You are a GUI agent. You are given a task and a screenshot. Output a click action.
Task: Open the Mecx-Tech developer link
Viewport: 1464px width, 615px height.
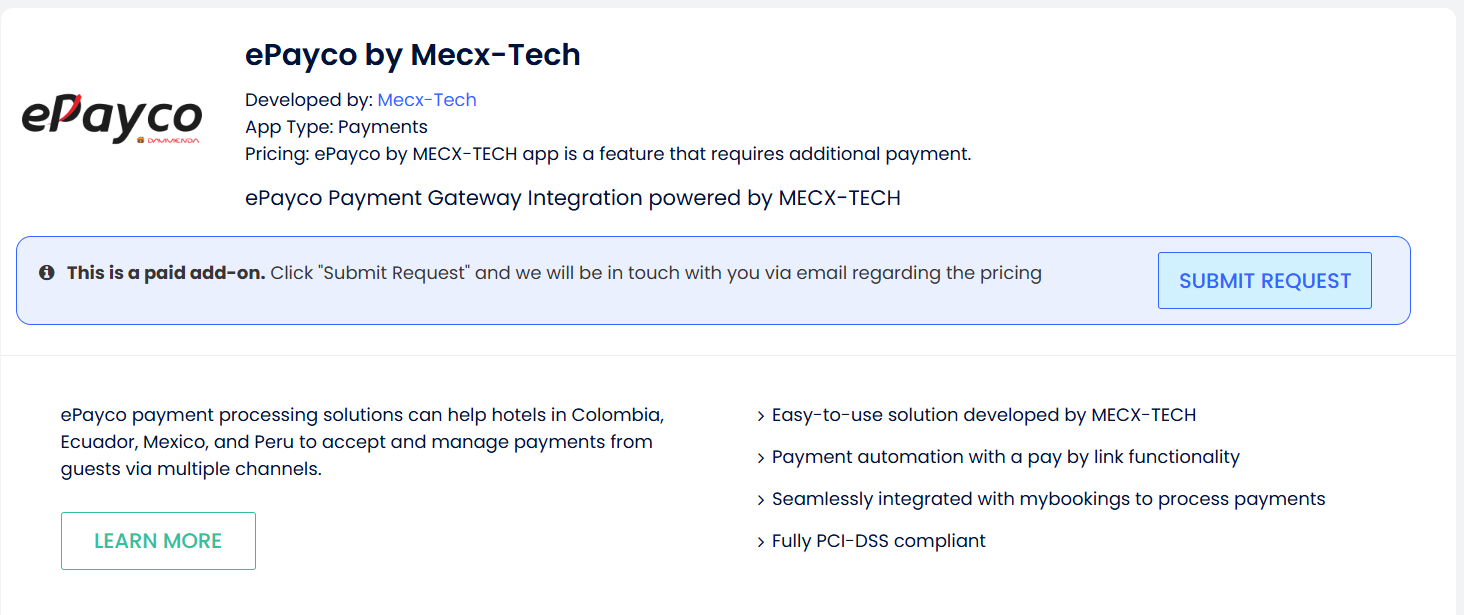[x=427, y=100]
